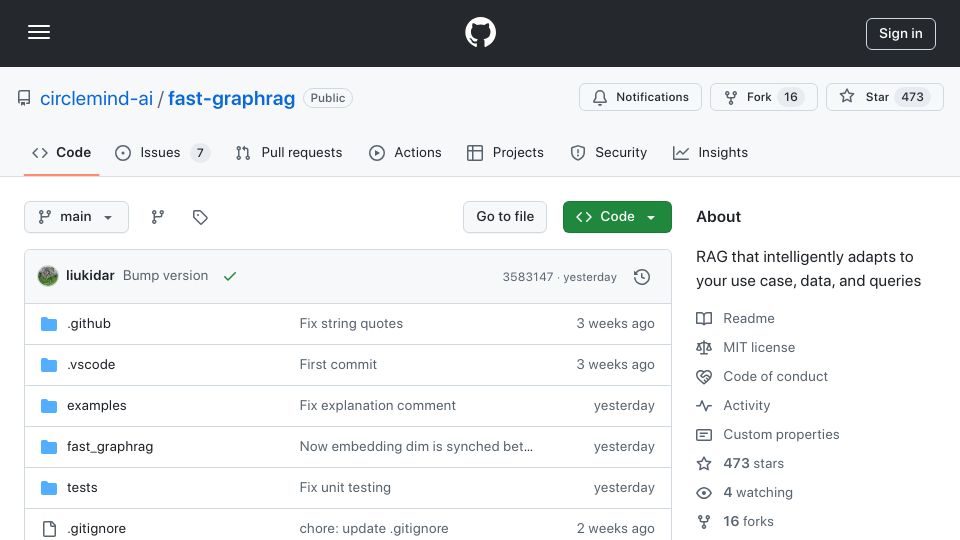Go to the GitHub homepage logo
The height and width of the screenshot is (540, 960).
tap(480, 32)
